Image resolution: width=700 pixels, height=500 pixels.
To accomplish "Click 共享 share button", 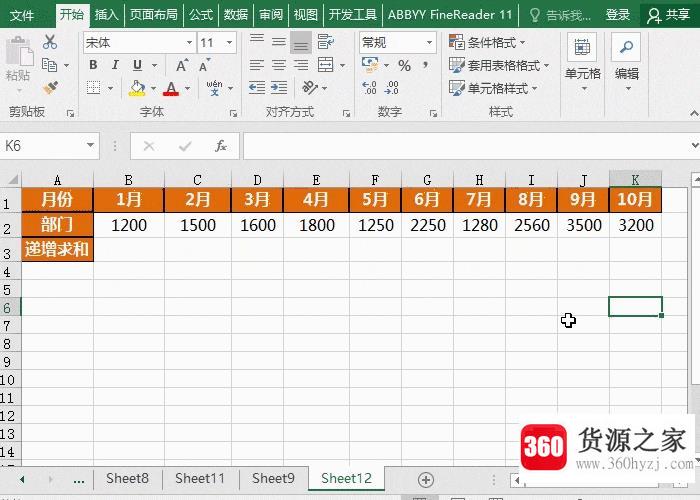I will point(668,15).
